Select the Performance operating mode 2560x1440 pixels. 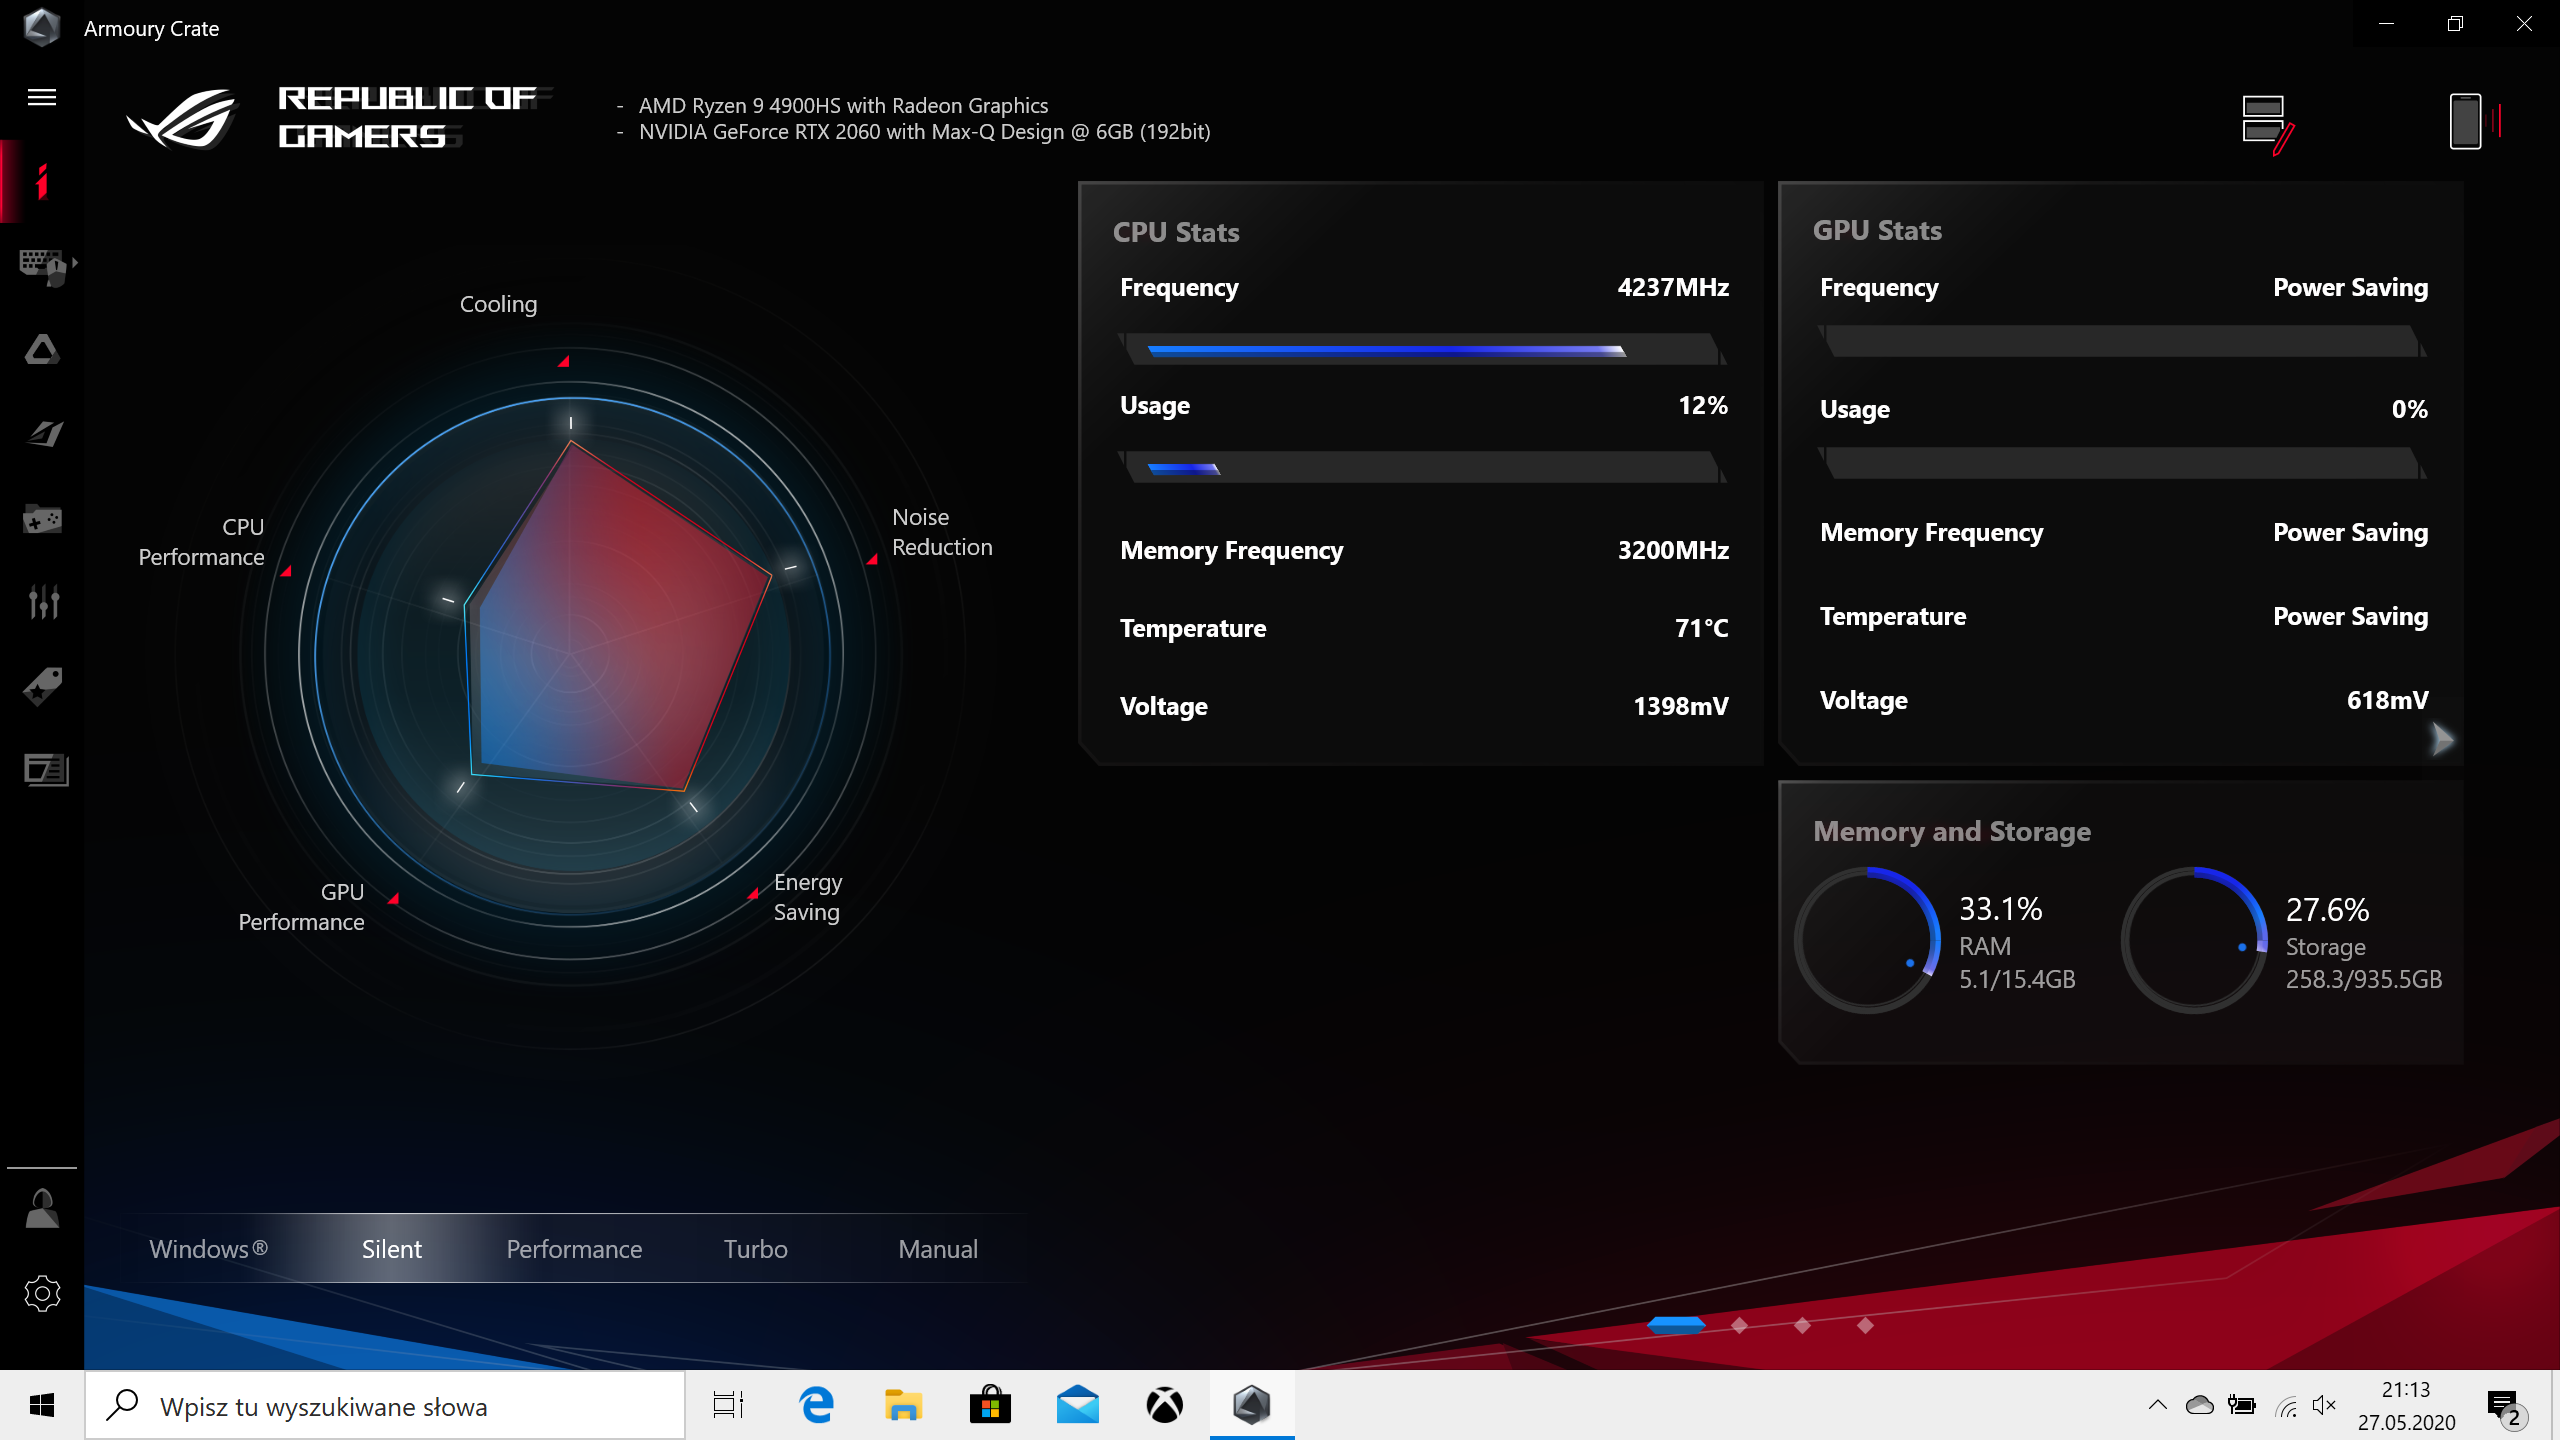coord(574,1249)
